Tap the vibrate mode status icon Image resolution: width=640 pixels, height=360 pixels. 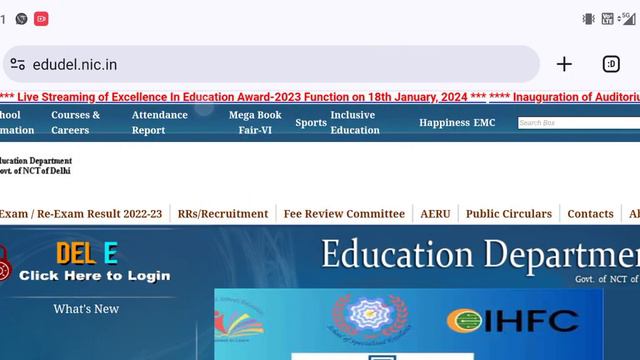(x=588, y=19)
